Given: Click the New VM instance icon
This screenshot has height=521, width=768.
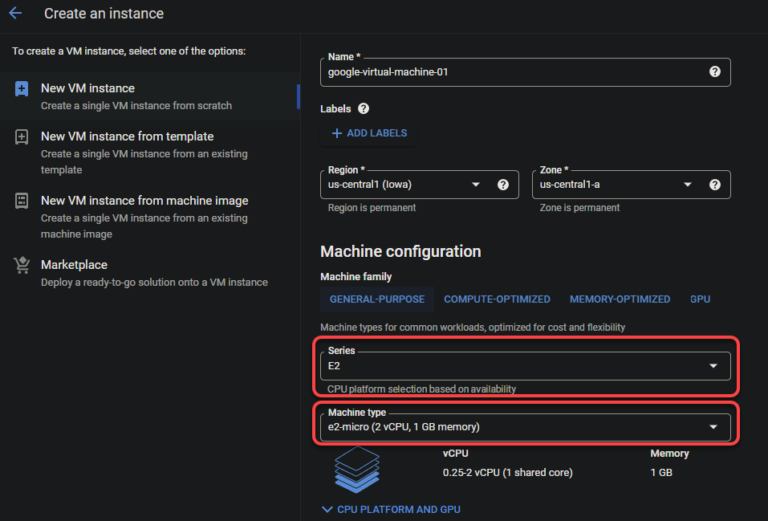Looking at the screenshot, I should (22, 89).
